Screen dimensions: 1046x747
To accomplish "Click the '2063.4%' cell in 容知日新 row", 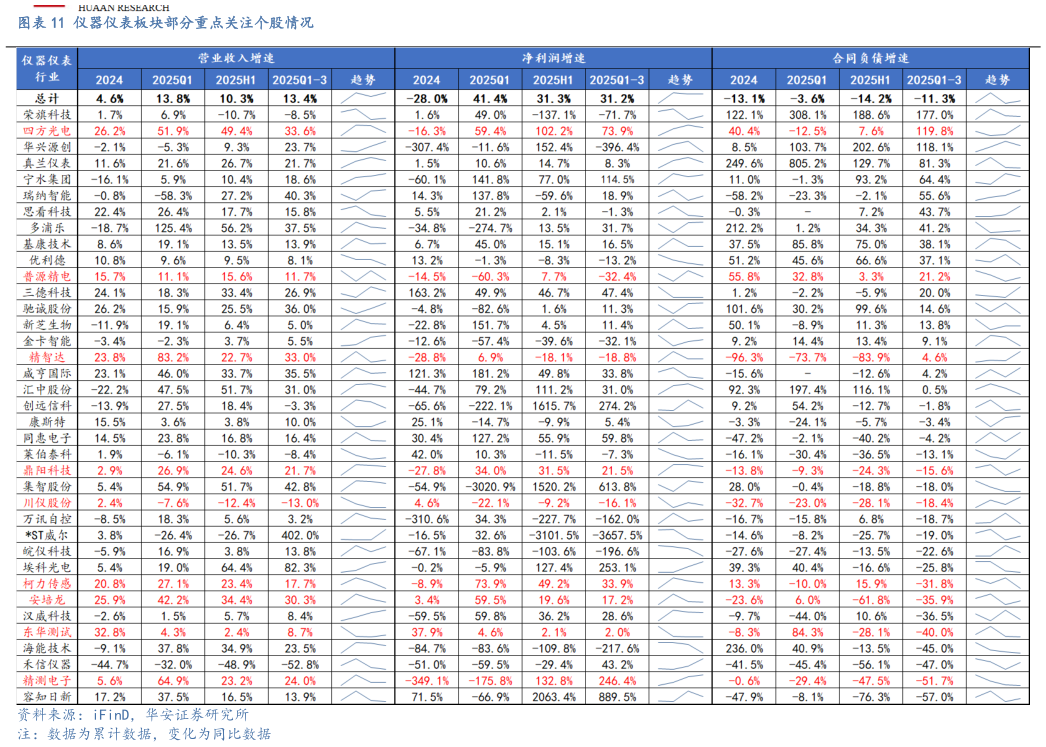I will click(x=554, y=697).
